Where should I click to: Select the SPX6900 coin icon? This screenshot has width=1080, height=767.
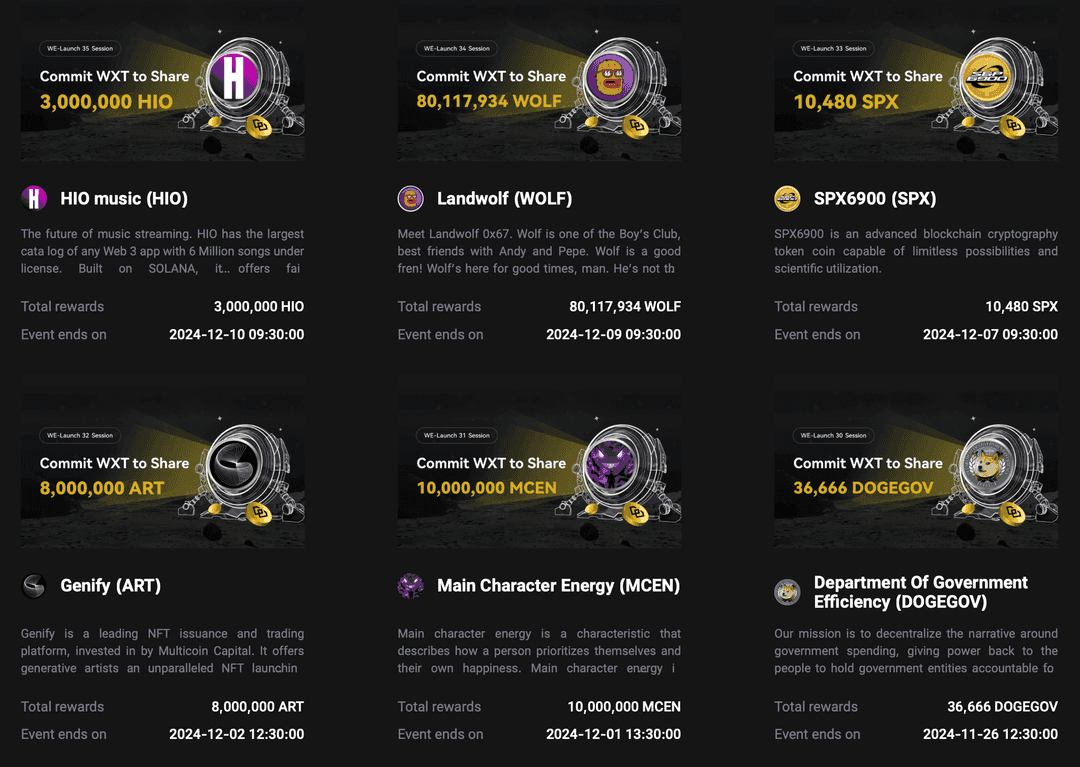click(x=786, y=197)
